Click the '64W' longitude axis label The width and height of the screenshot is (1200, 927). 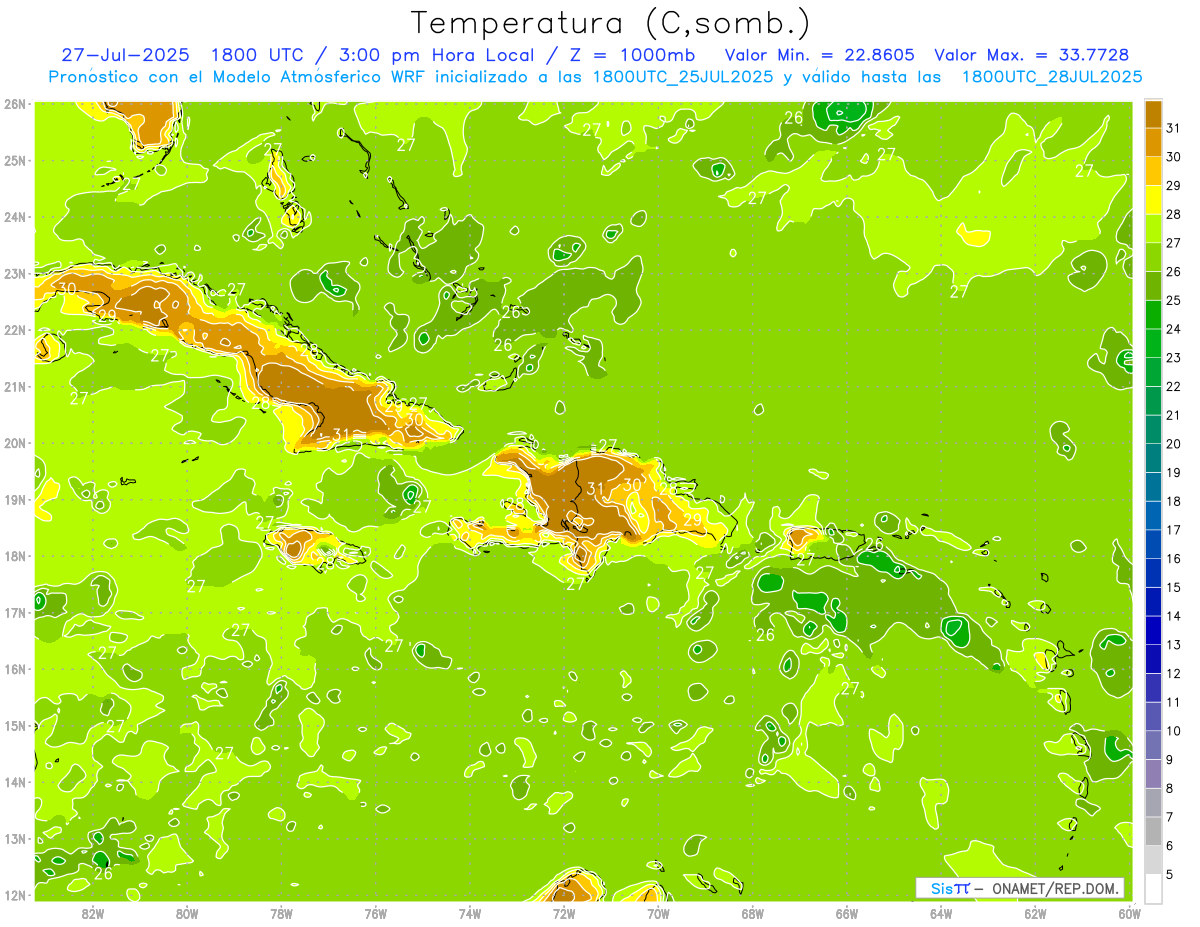(x=941, y=913)
